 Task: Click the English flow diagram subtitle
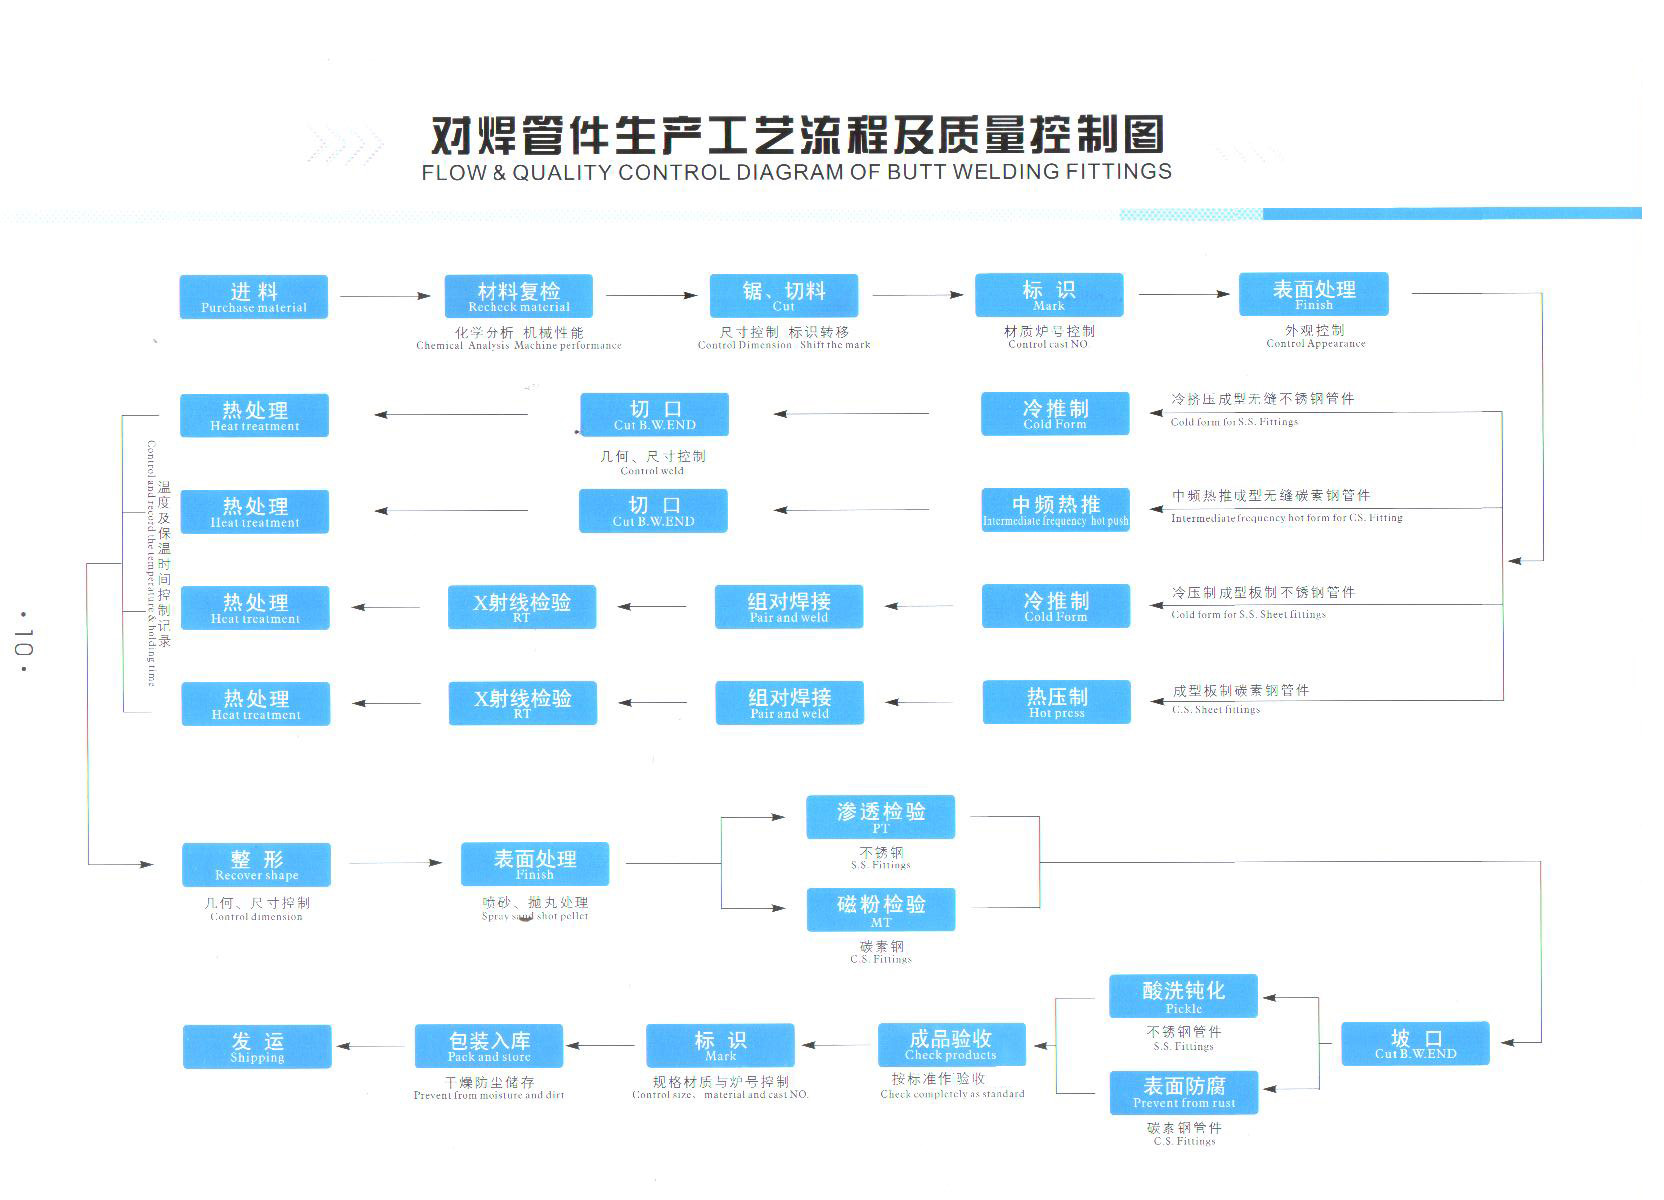point(796,172)
